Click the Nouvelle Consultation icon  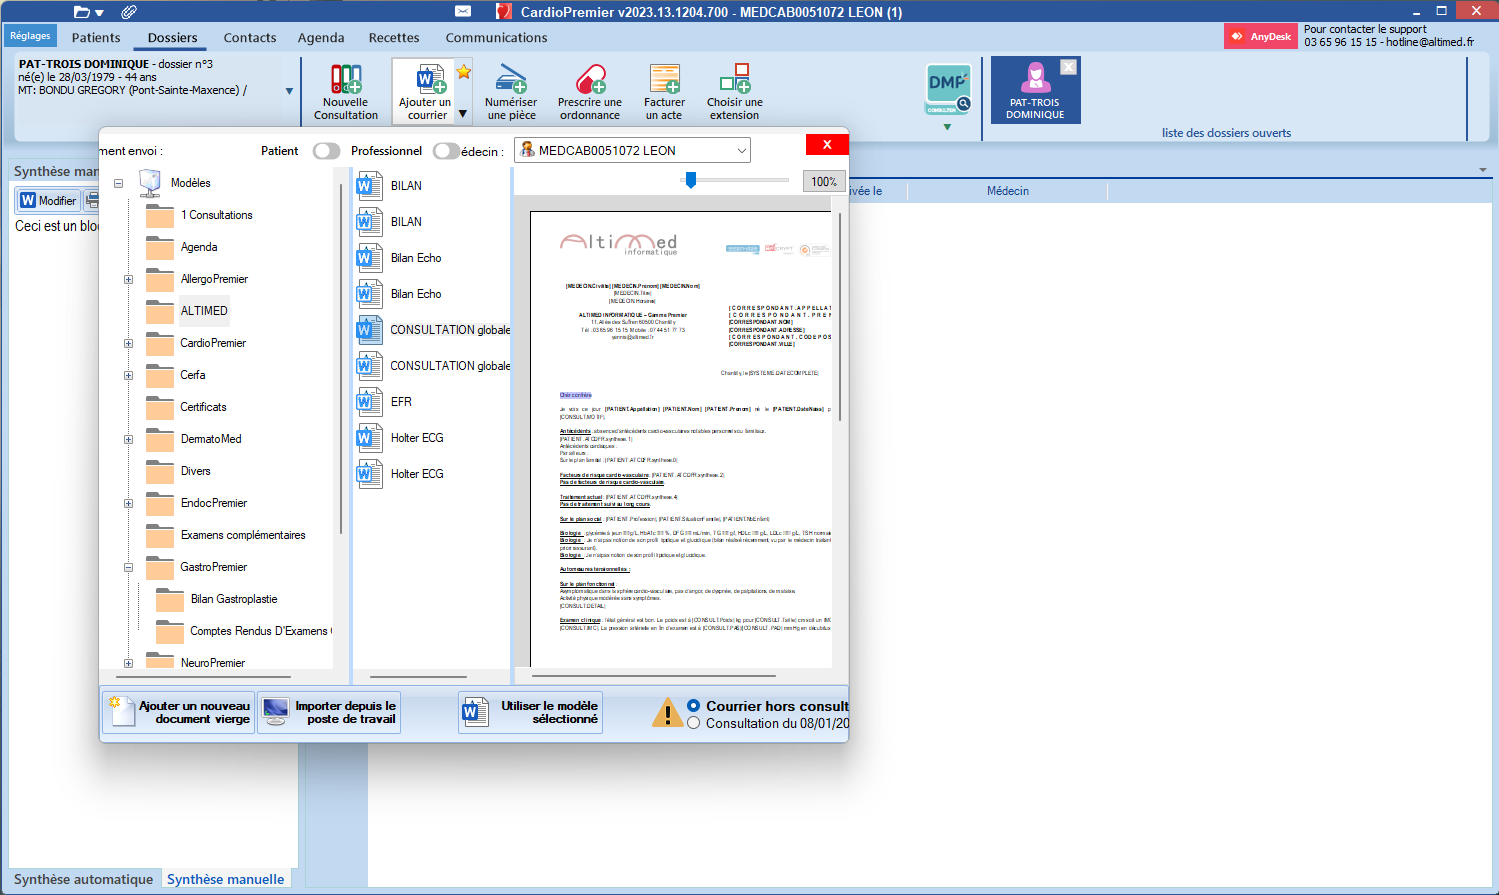(346, 80)
